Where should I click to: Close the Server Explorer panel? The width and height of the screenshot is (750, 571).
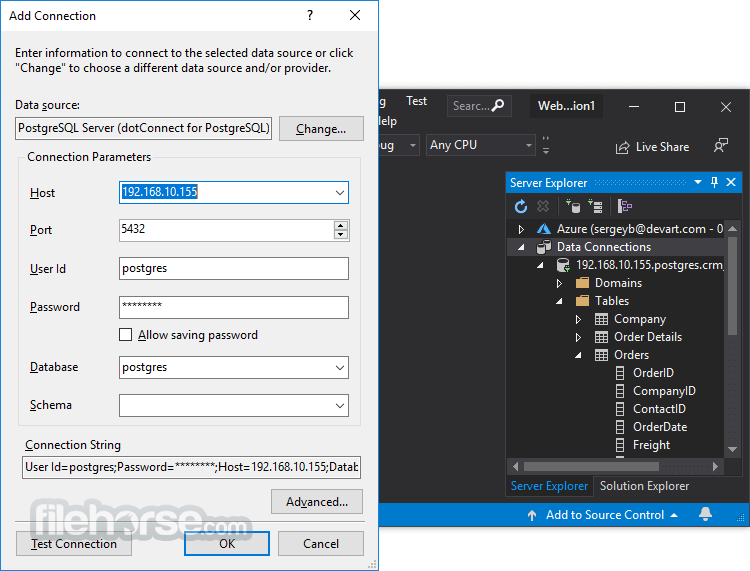click(731, 182)
